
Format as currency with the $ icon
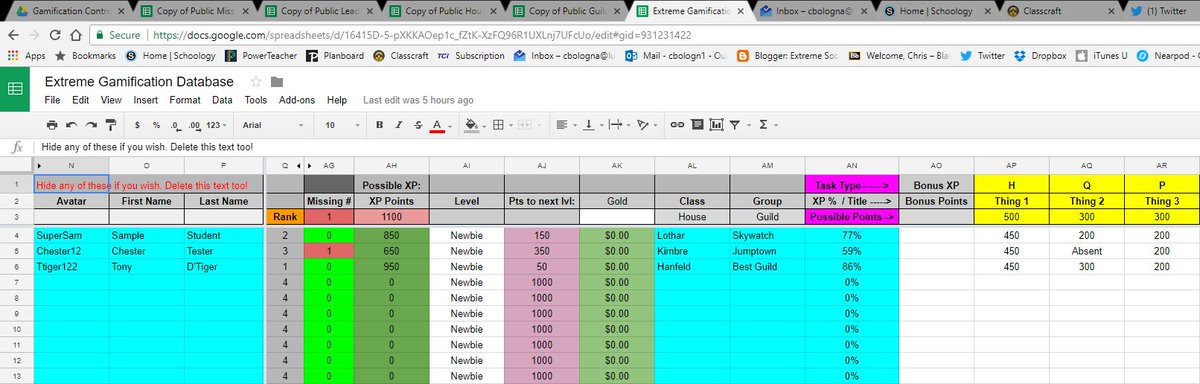(137, 125)
